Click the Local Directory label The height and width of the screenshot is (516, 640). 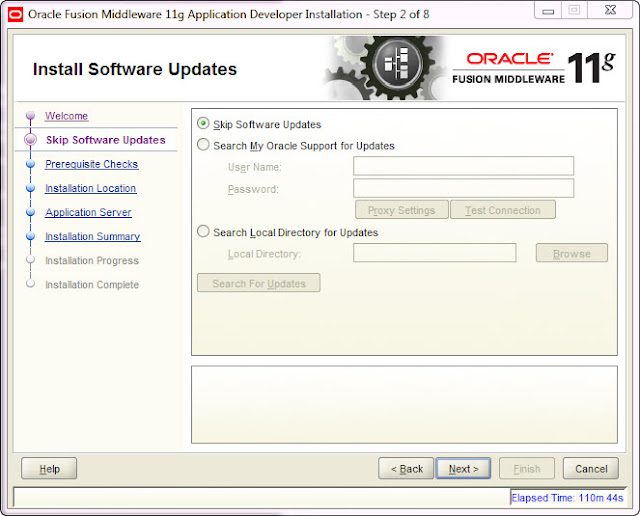(x=264, y=254)
